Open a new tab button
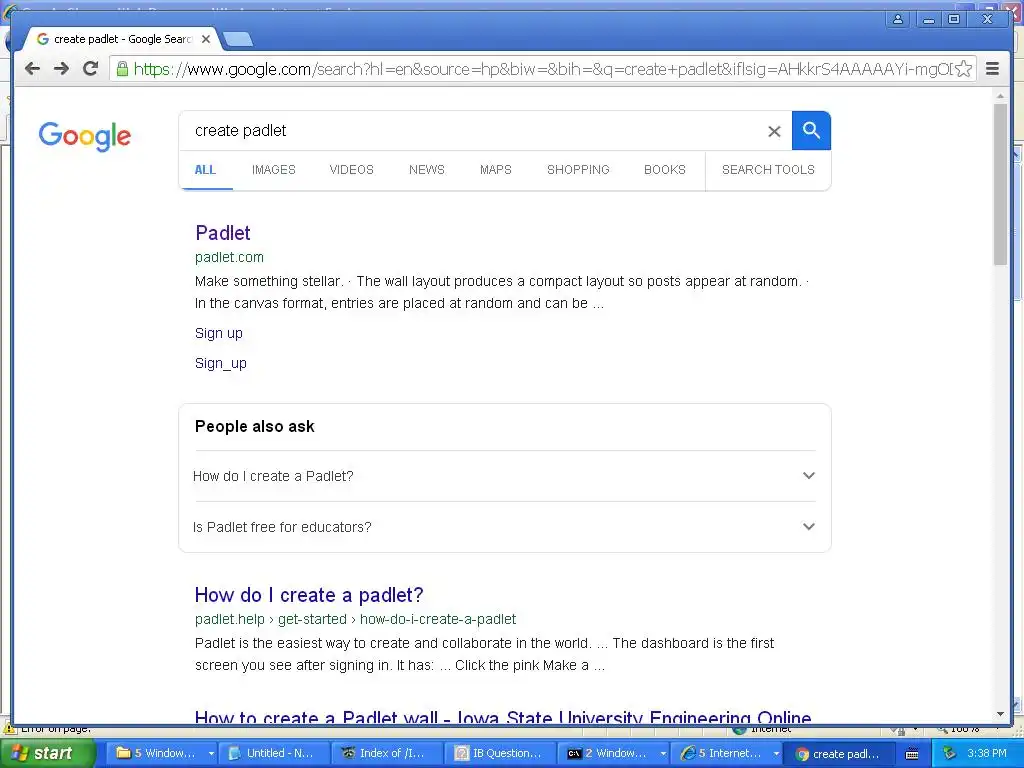The width and height of the screenshot is (1024, 768). click(x=238, y=40)
